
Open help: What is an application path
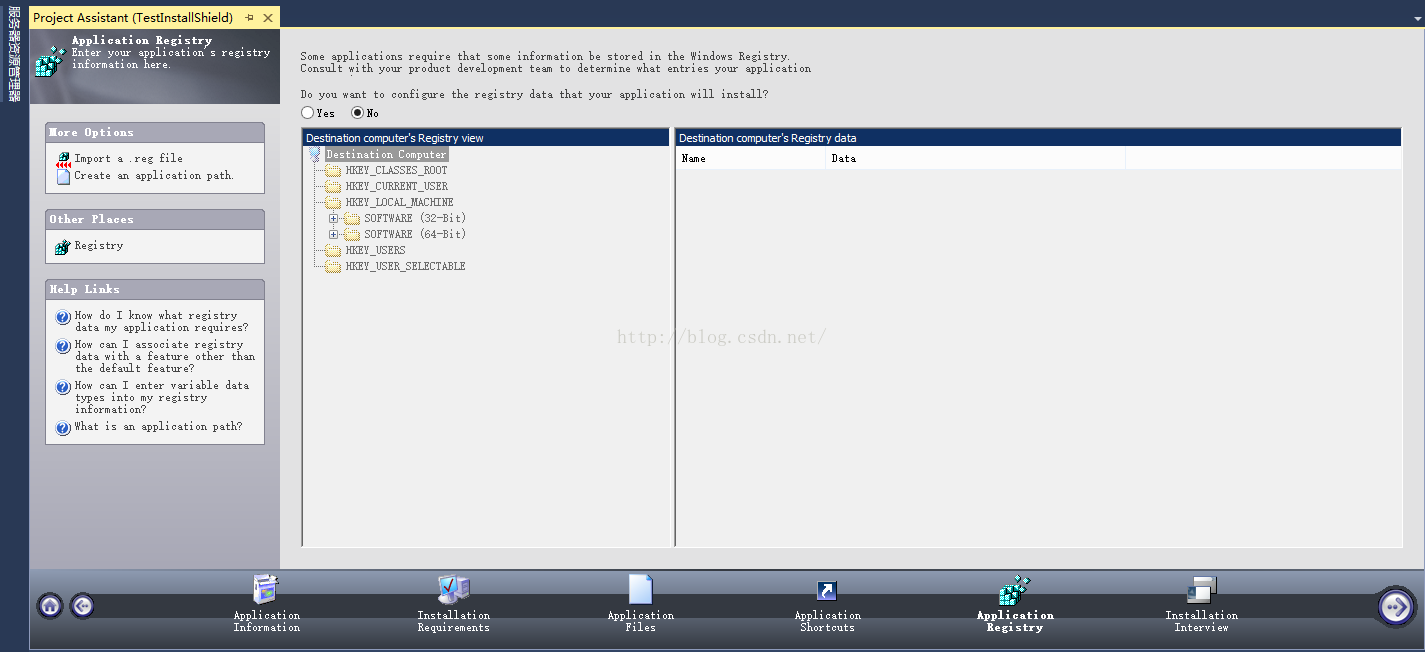(158, 426)
